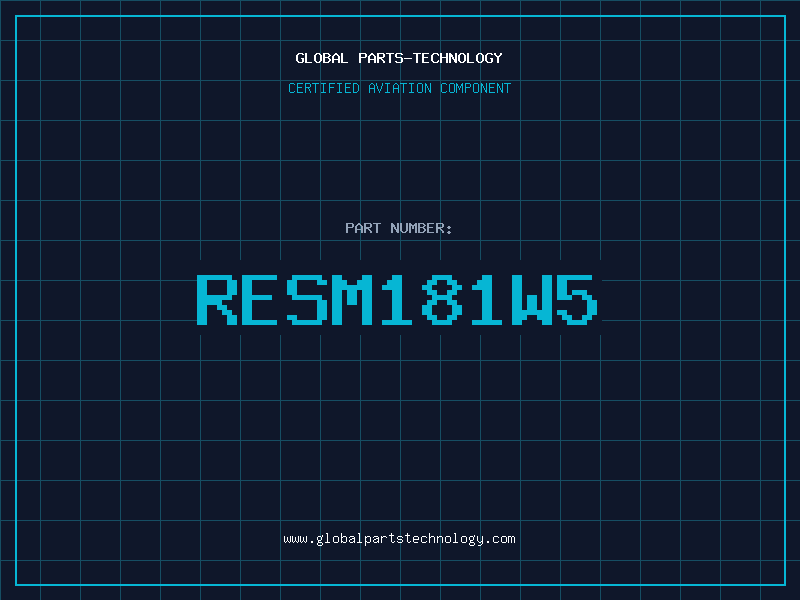Select letter S in the part number

pos(307,300)
